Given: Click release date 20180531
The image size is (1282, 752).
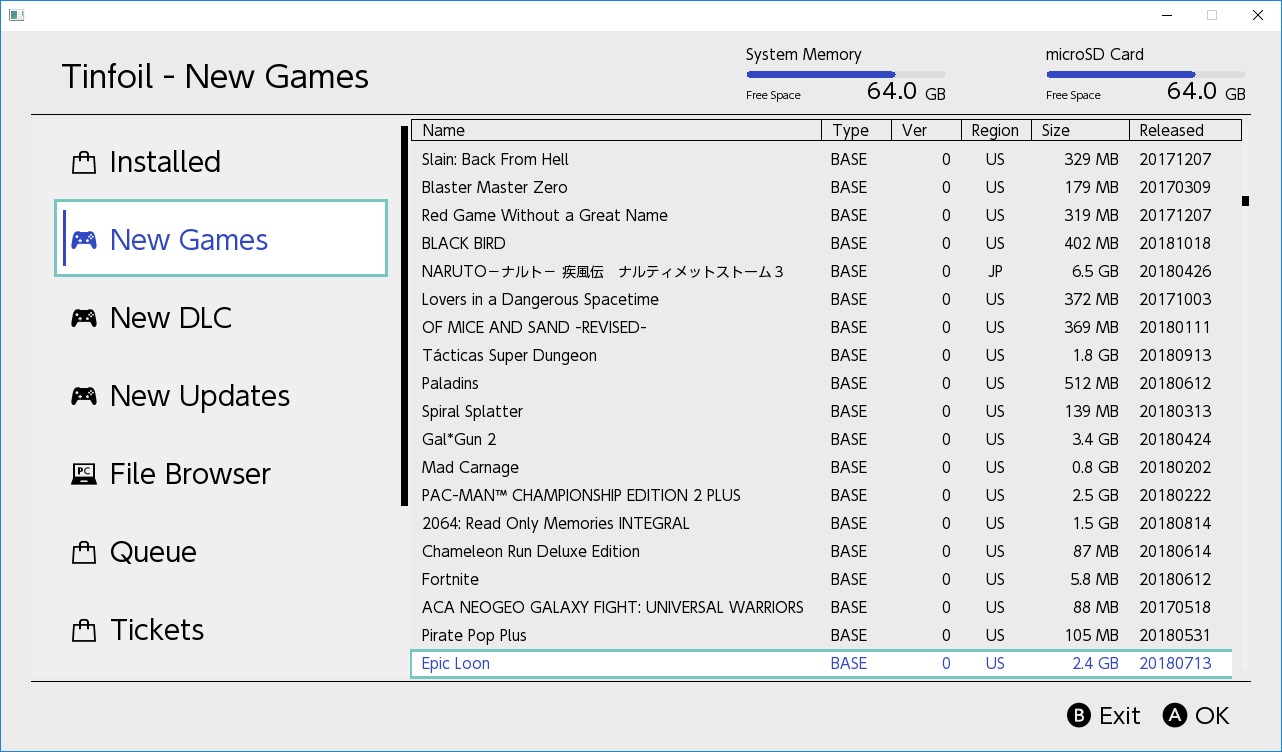Looking at the screenshot, I should point(1175,635).
